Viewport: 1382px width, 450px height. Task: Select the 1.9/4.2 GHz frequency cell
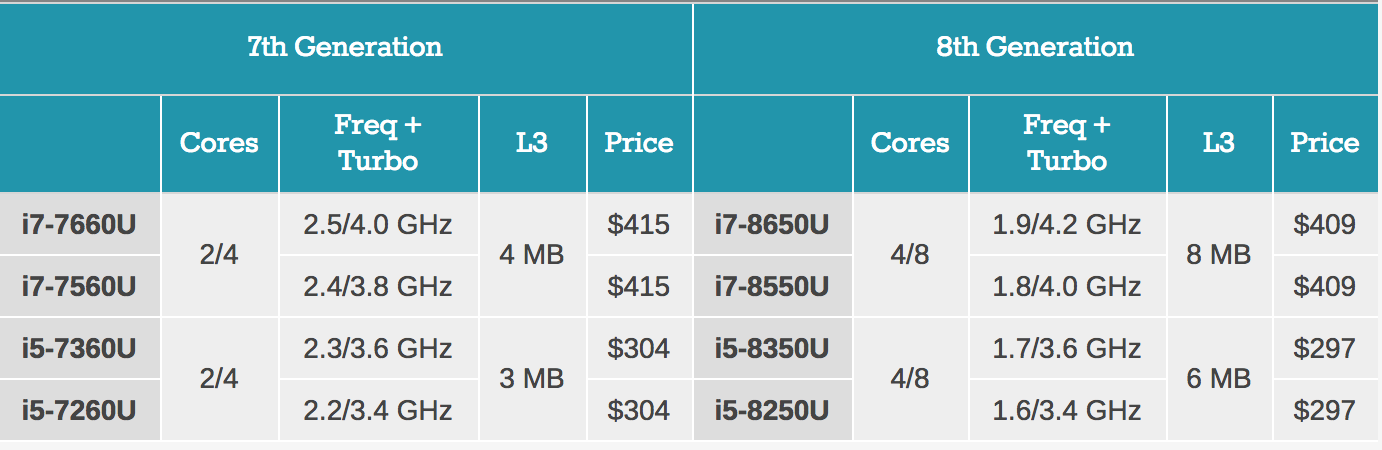coord(1067,224)
